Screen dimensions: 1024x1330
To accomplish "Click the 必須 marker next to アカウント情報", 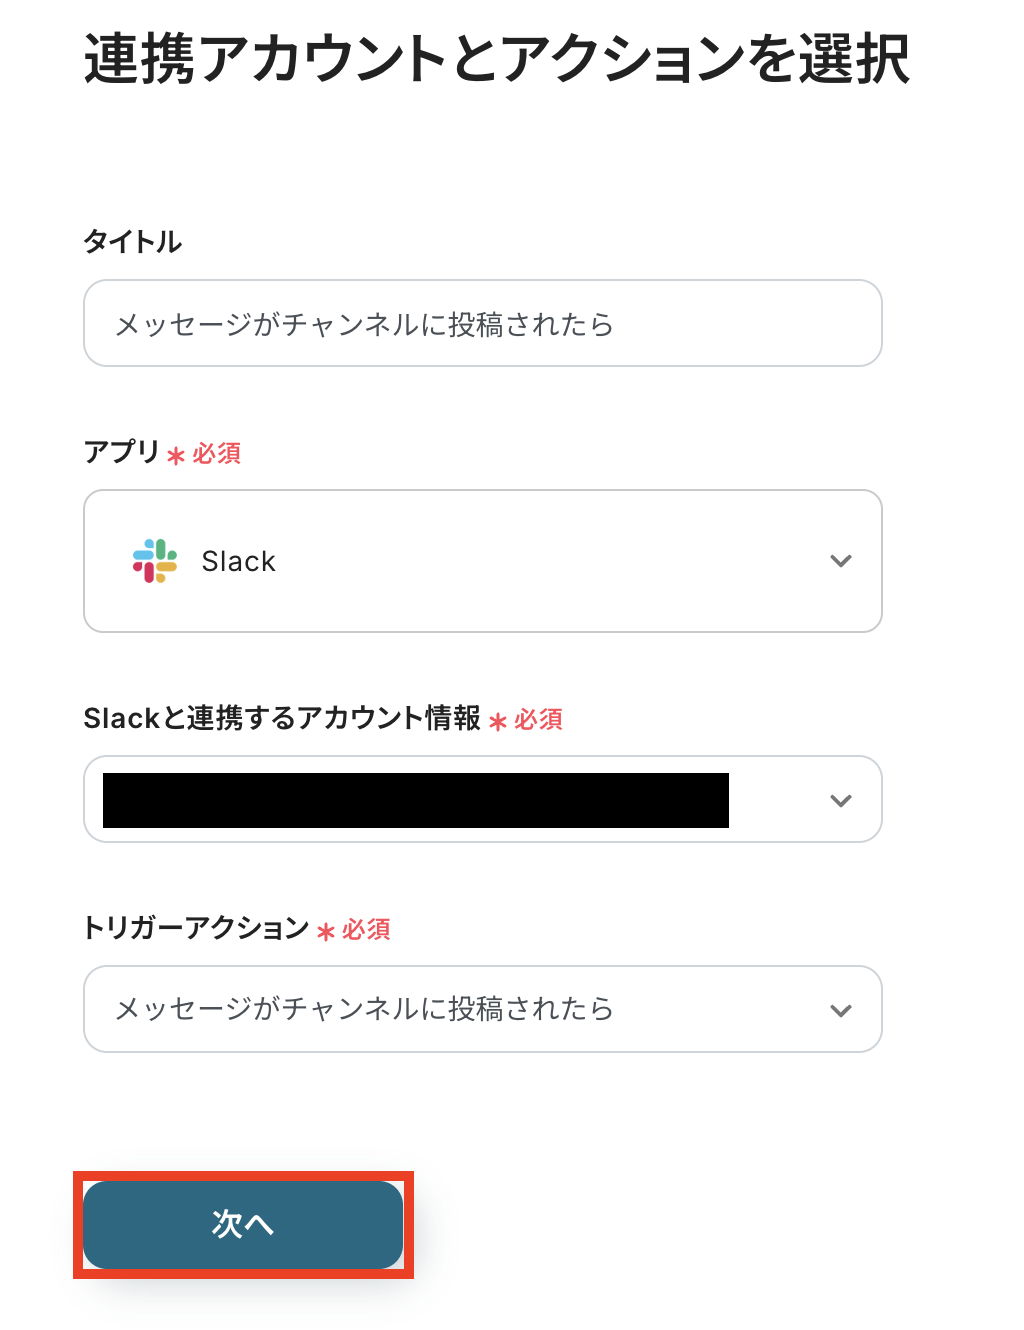I will point(539,720).
